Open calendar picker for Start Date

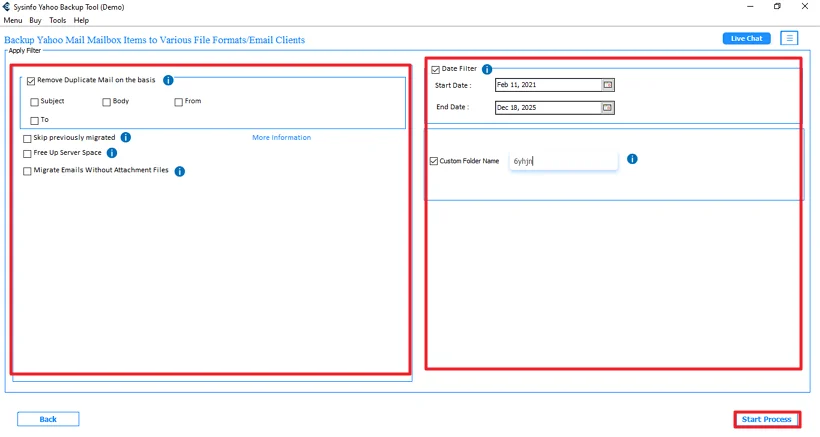[608, 85]
